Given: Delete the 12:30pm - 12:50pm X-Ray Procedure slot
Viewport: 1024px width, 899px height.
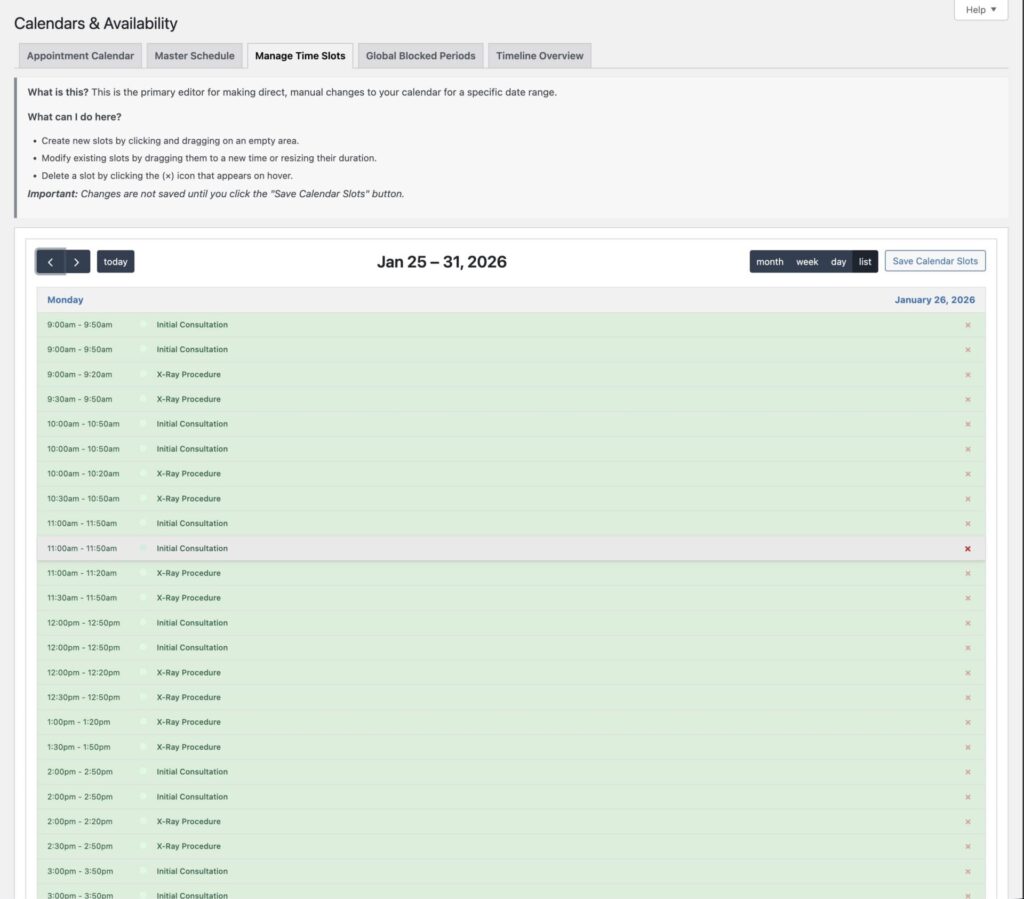Looking at the screenshot, I should pos(967,698).
